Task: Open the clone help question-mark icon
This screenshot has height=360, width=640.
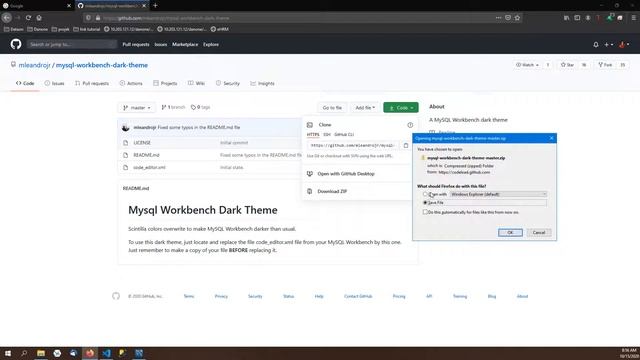Action: tap(410, 125)
